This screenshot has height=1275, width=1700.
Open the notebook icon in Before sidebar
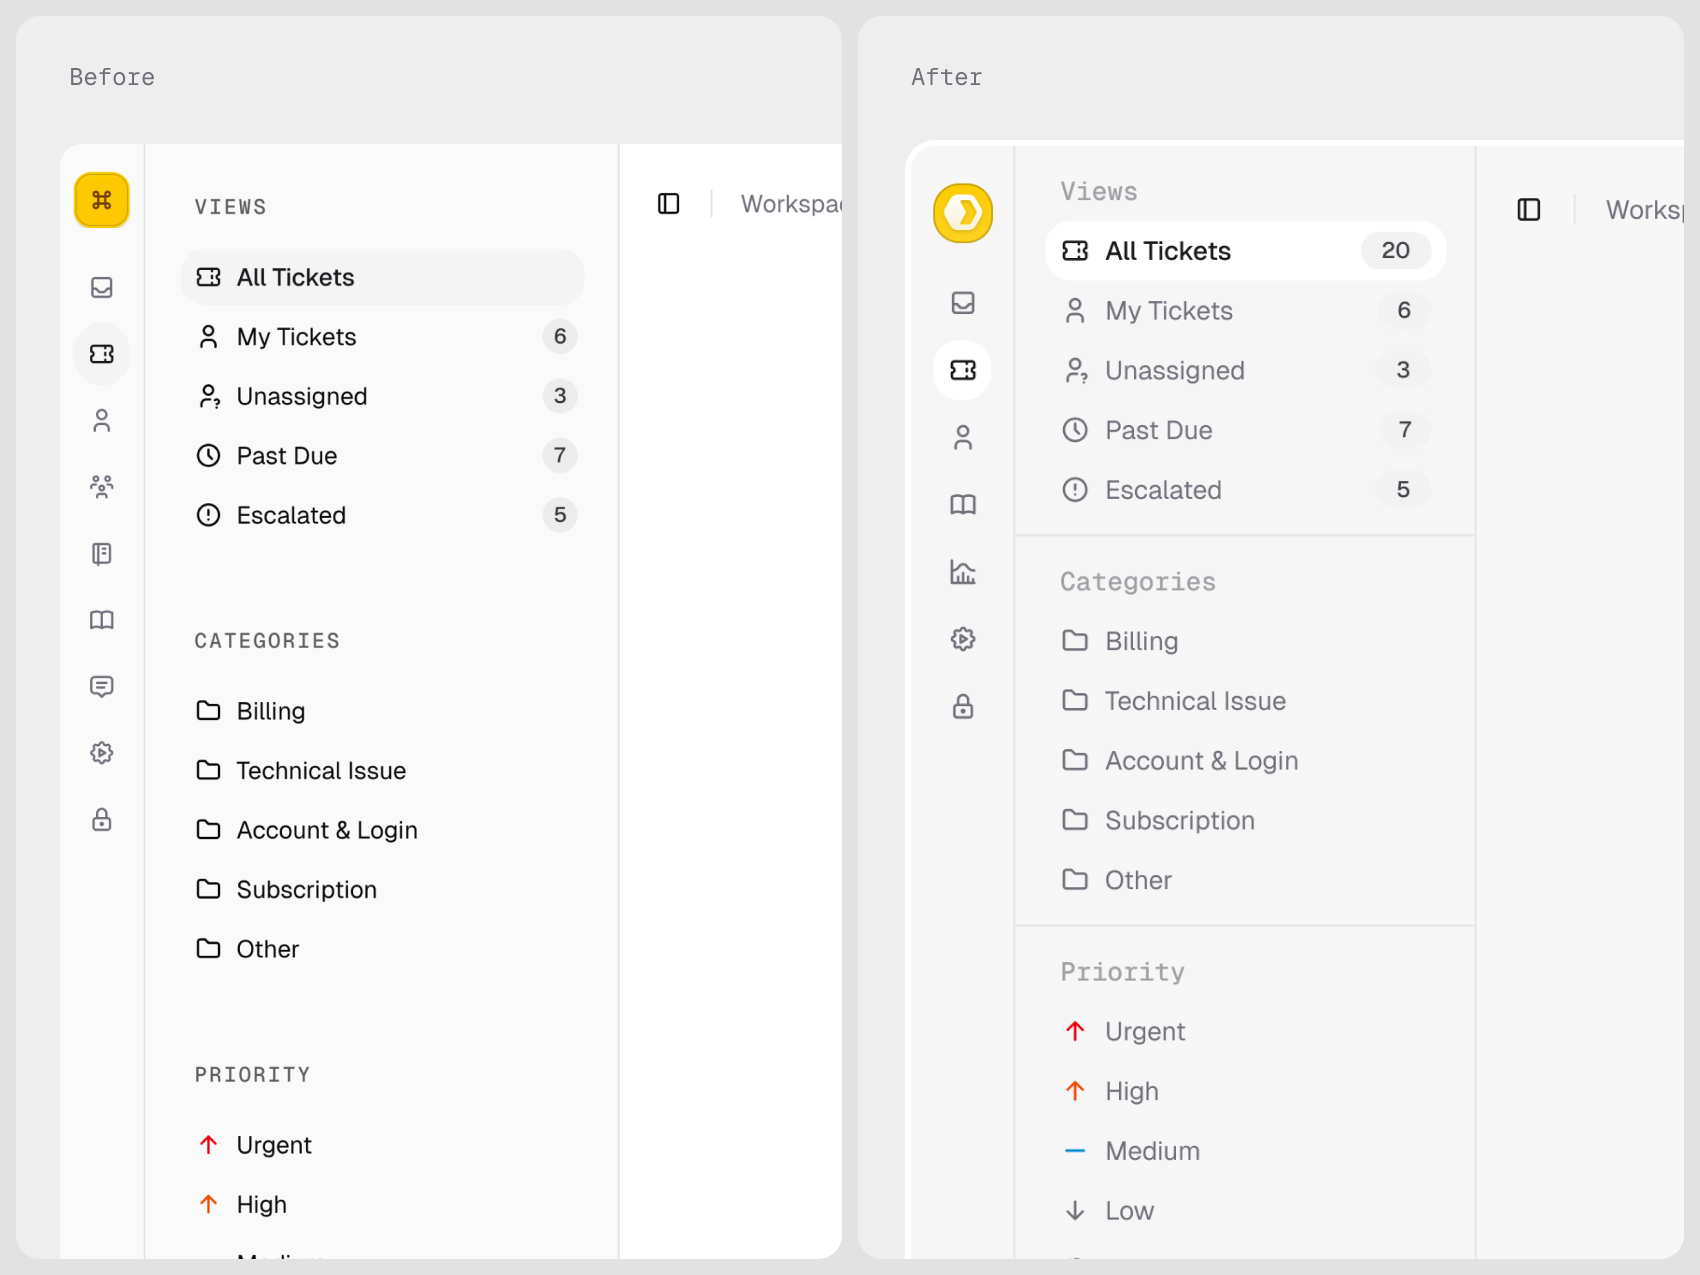[x=102, y=554]
